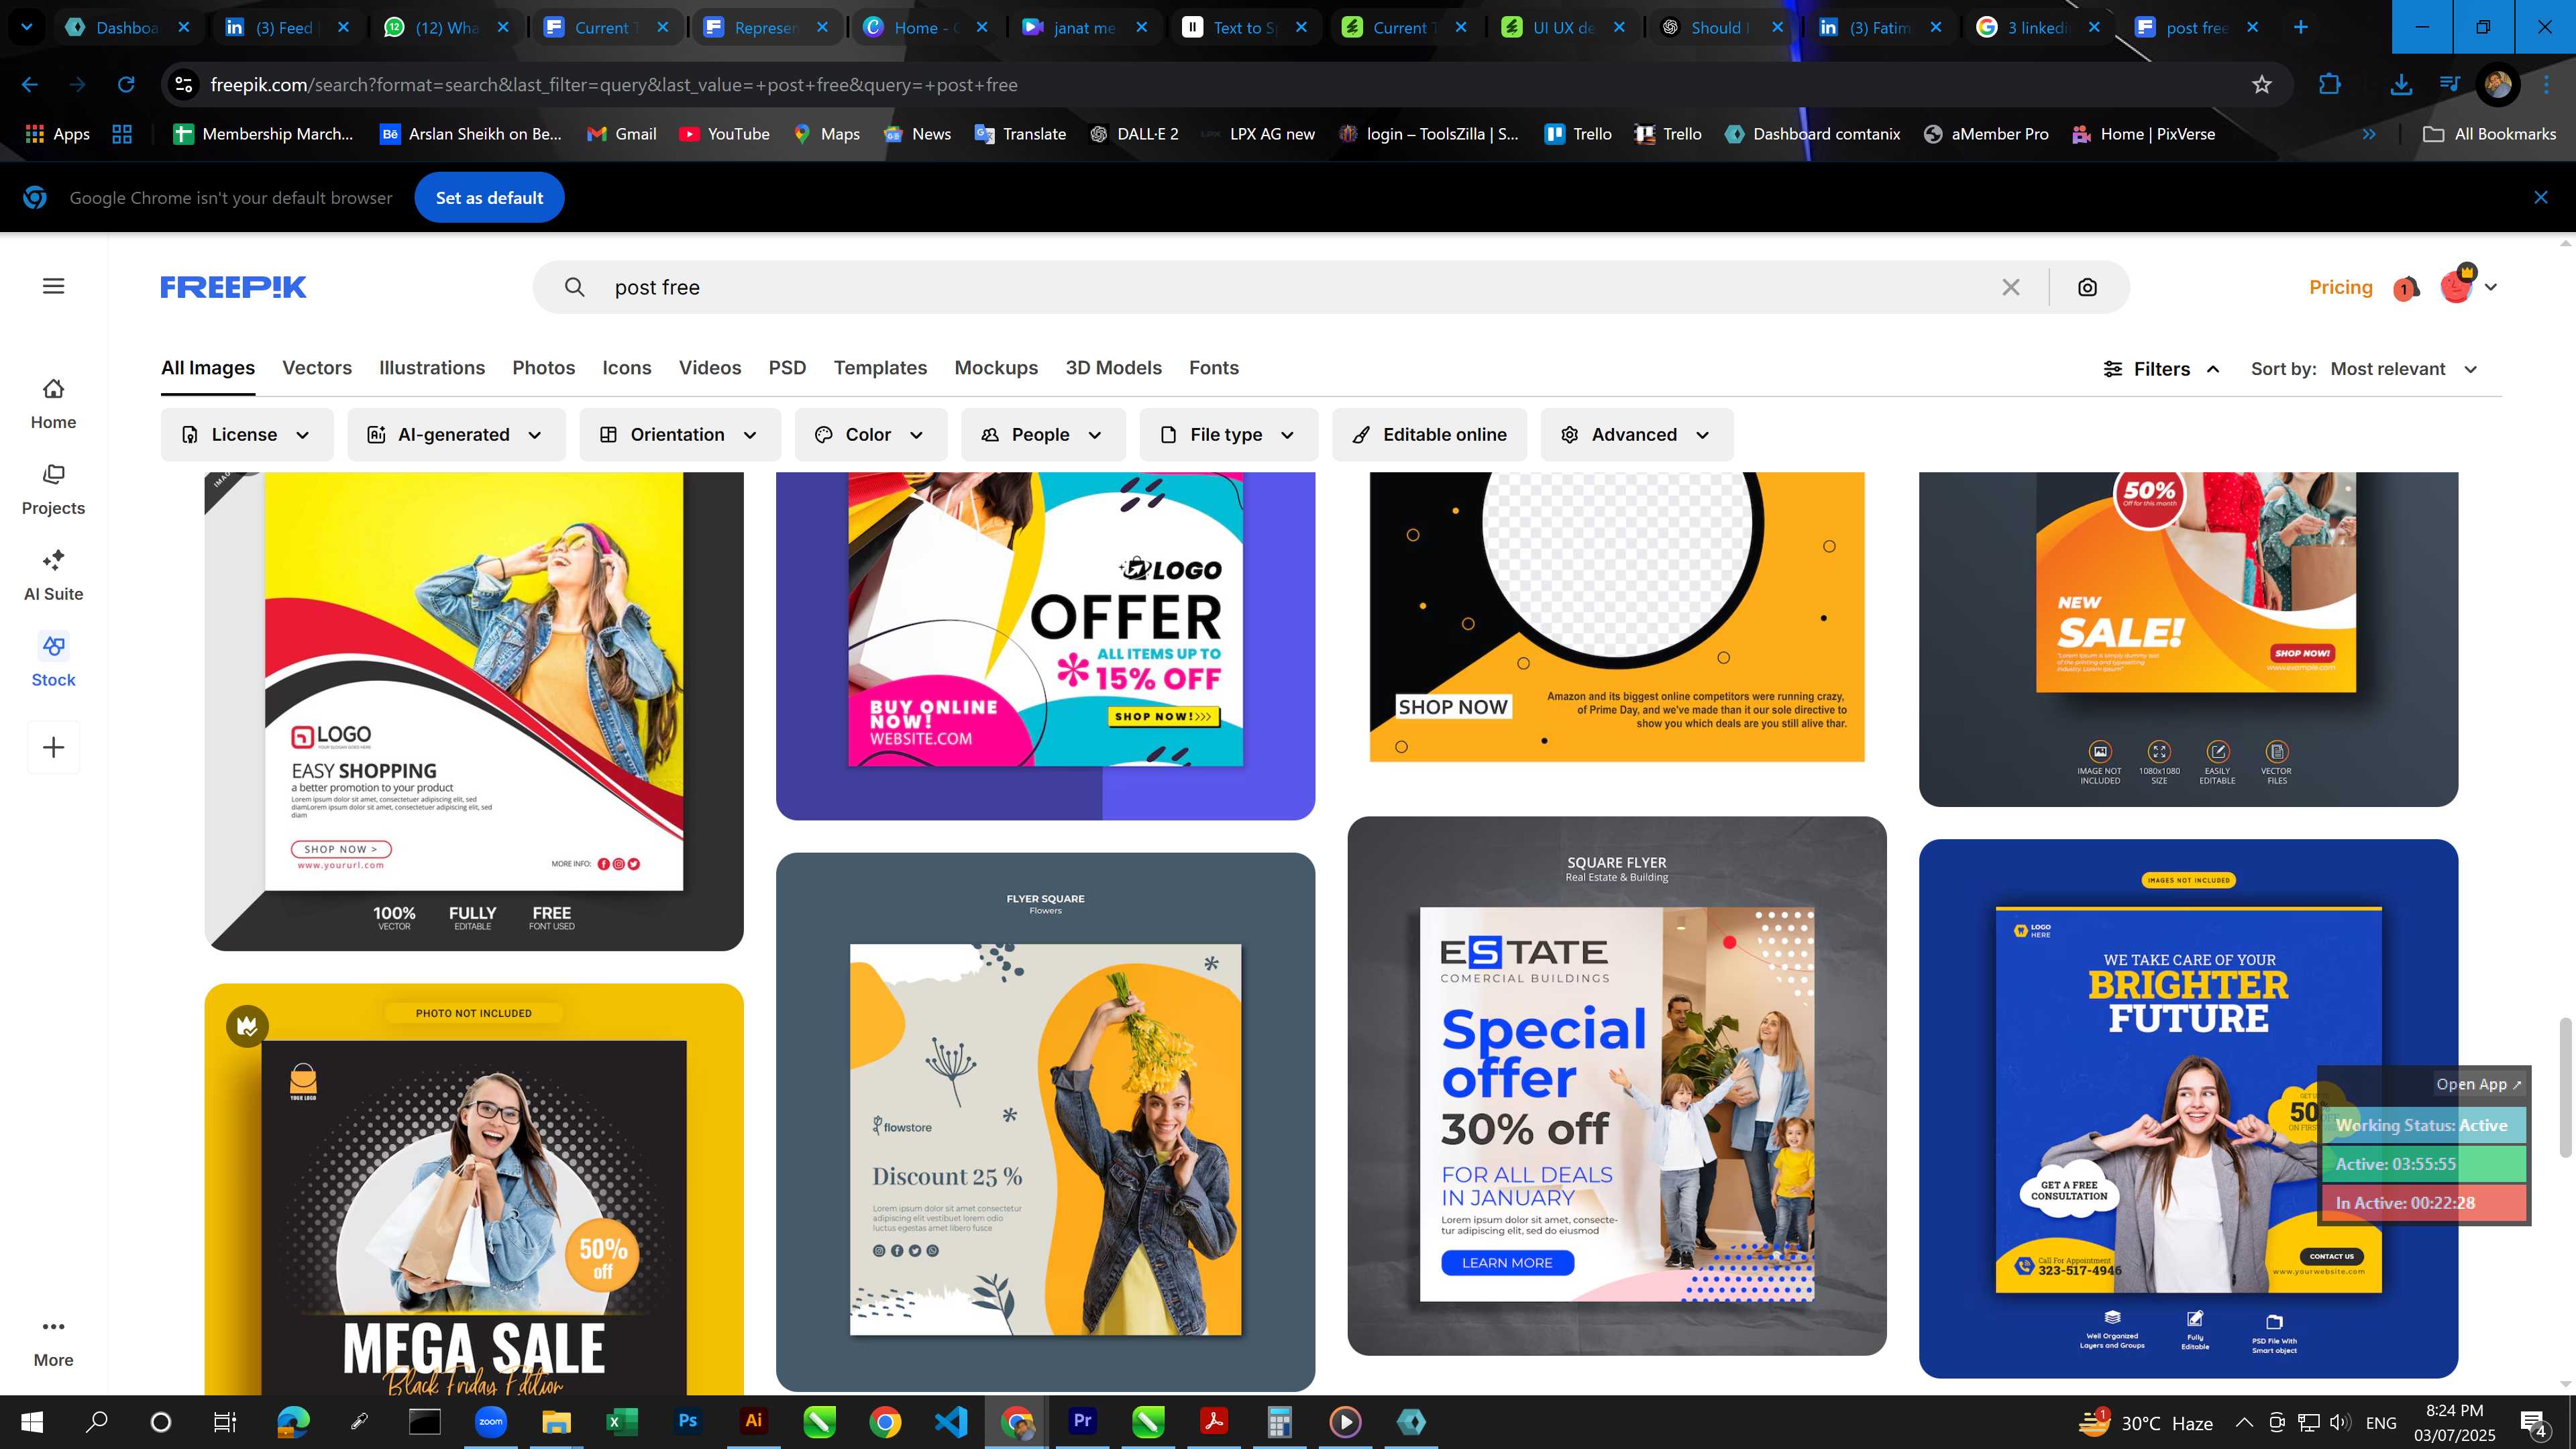Open the More menu in the sidebar
This screenshot has width=2576, height=1449.
coord(53,1342)
